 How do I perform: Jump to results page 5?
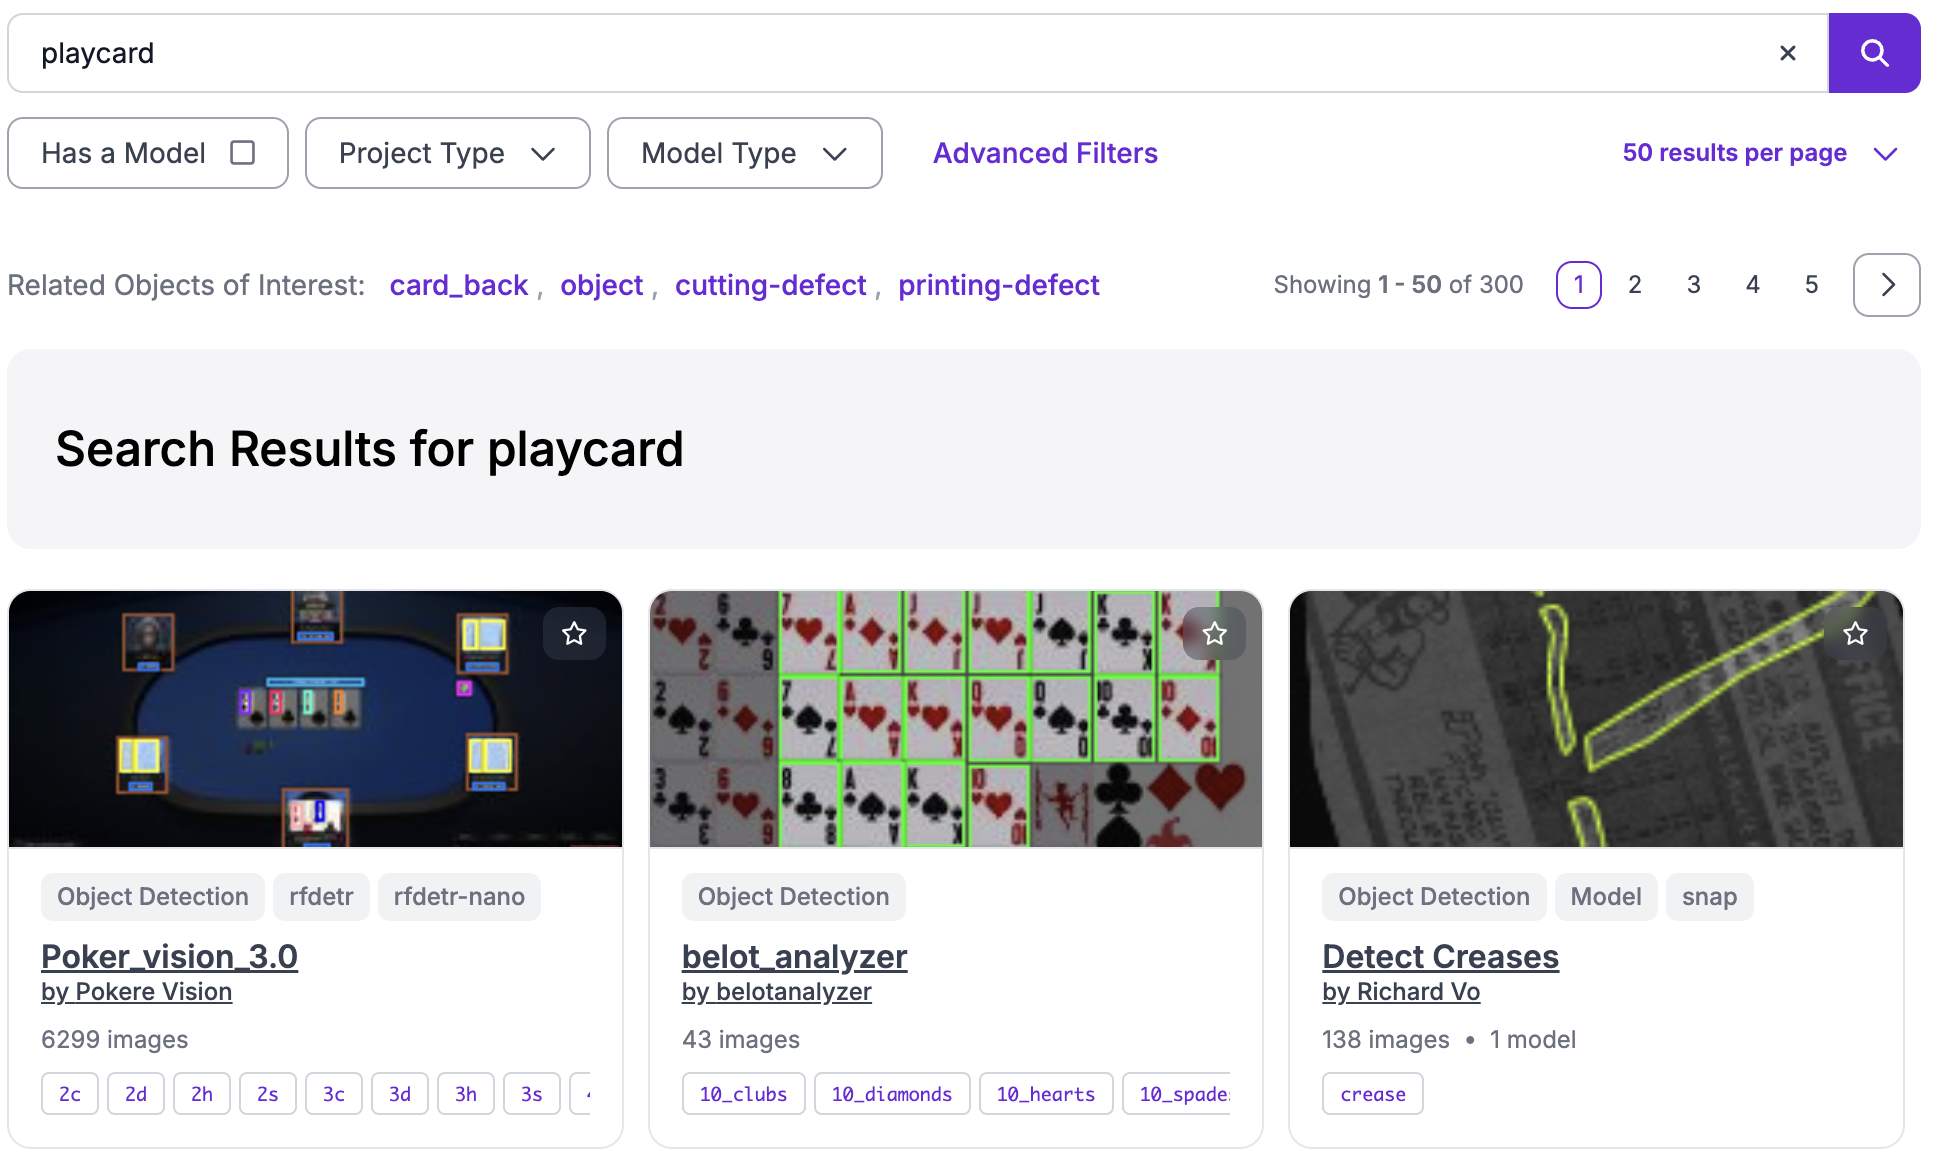pos(1811,285)
